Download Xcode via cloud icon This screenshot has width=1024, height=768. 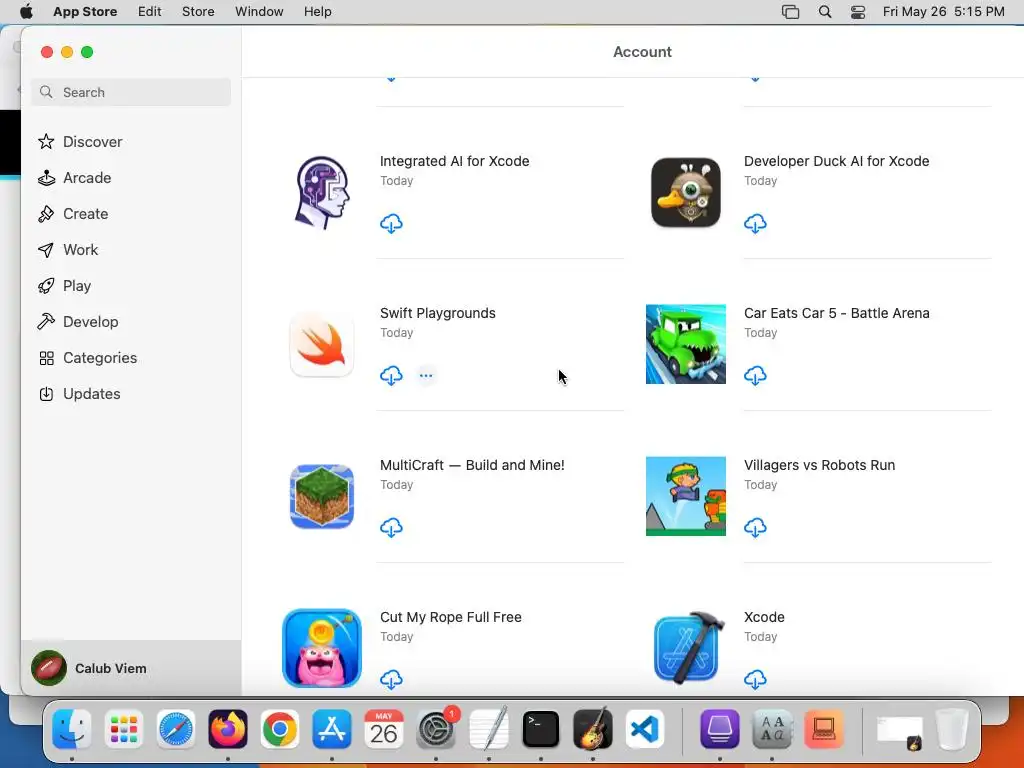pyautogui.click(x=755, y=679)
